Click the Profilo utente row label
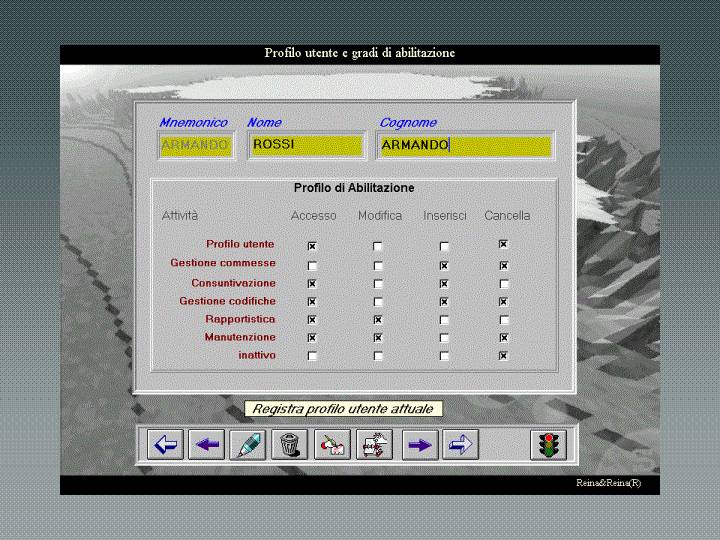The height and width of the screenshot is (540, 720). tap(240, 244)
